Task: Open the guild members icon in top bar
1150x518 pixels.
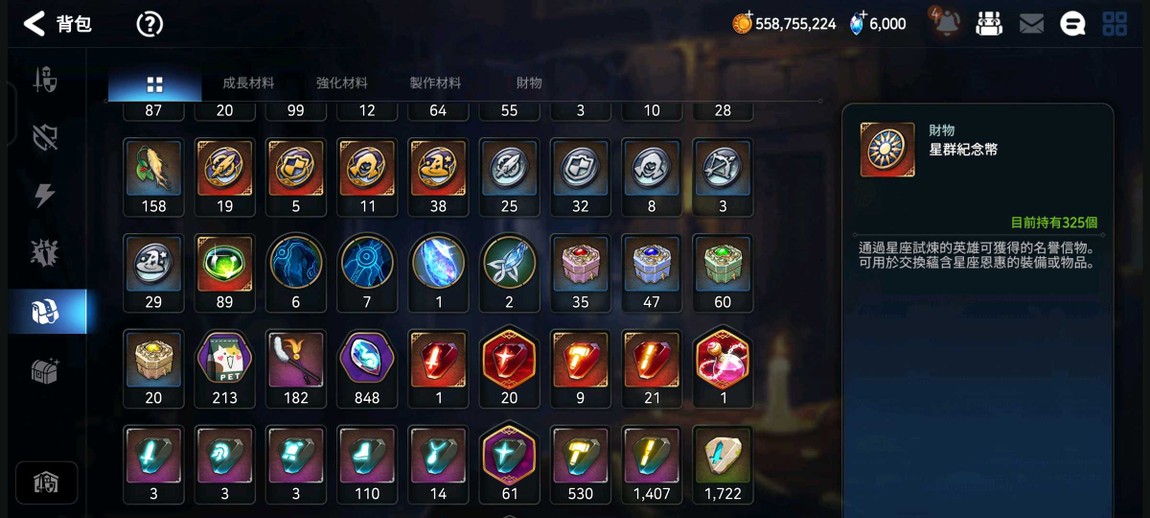Action: point(989,23)
